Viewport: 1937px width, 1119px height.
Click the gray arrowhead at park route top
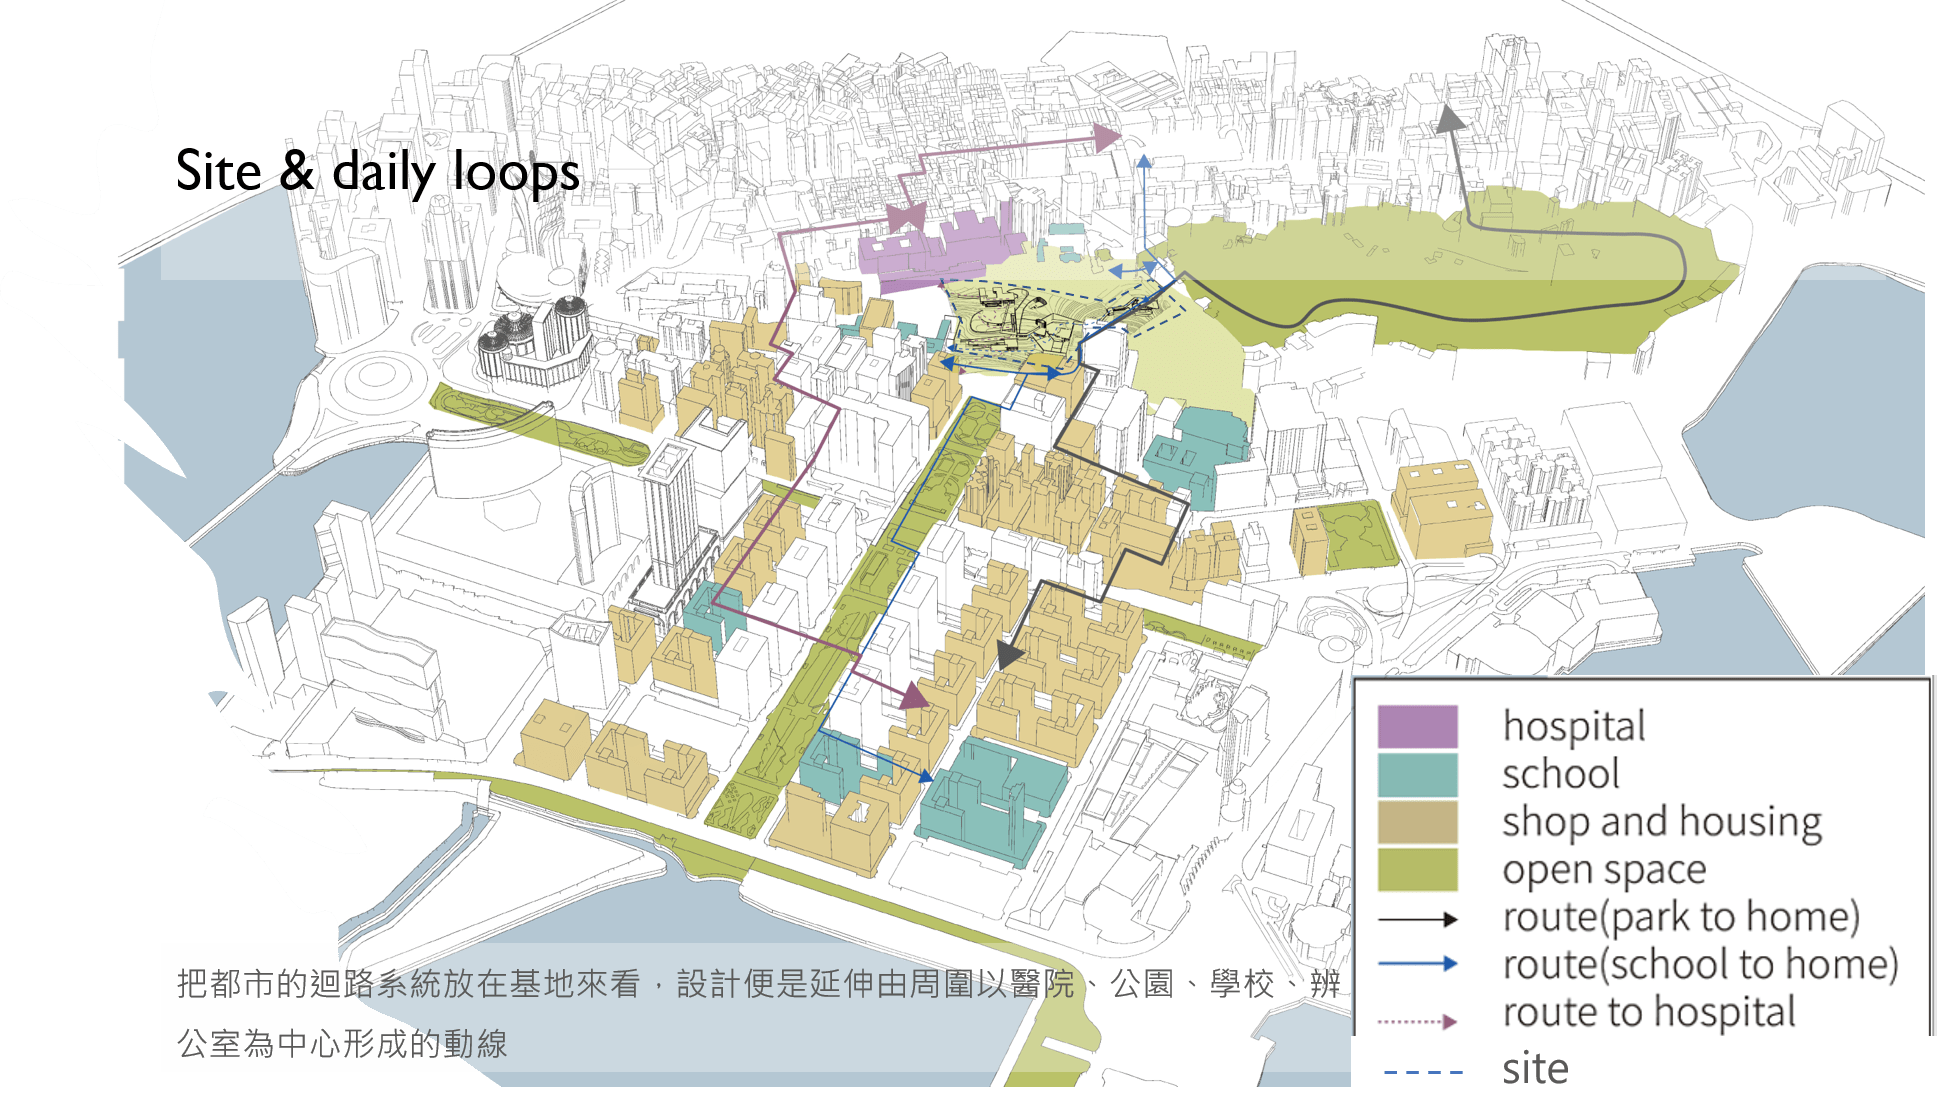pyautogui.click(x=1449, y=119)
